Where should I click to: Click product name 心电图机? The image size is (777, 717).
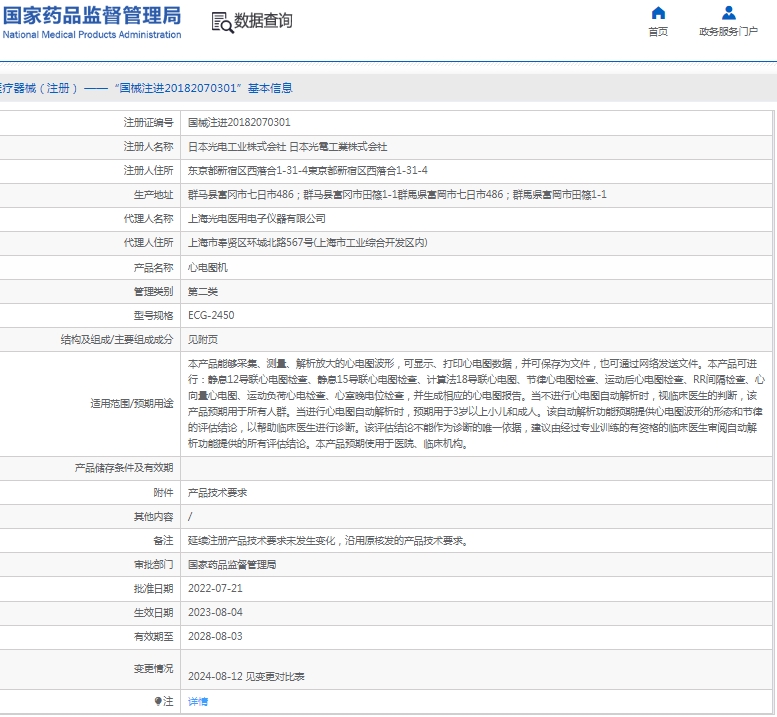[208, 268]
